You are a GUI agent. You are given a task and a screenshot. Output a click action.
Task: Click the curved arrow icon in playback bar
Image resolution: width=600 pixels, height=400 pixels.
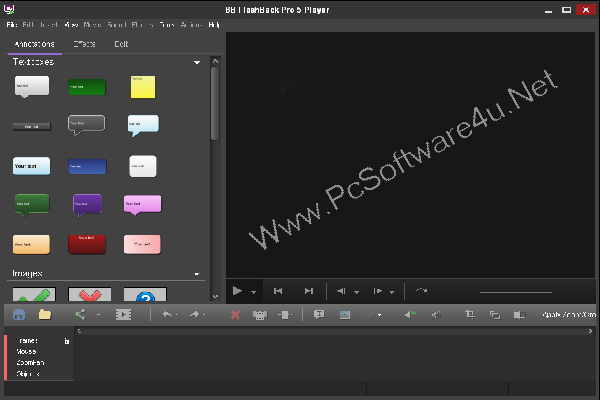(x=421, y=291)
